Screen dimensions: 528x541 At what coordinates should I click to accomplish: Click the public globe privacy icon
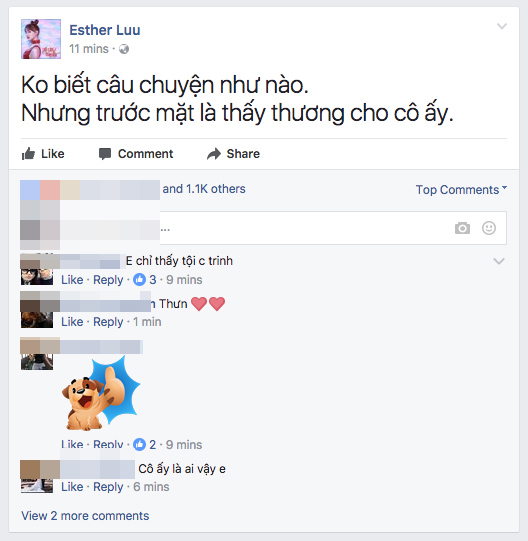coord(124,49)
